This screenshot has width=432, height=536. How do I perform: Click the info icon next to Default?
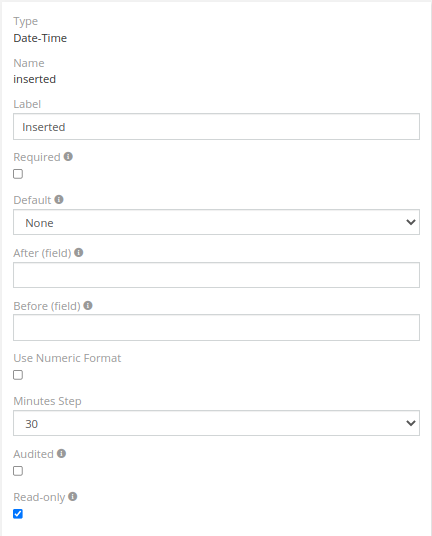click(59, 199)
